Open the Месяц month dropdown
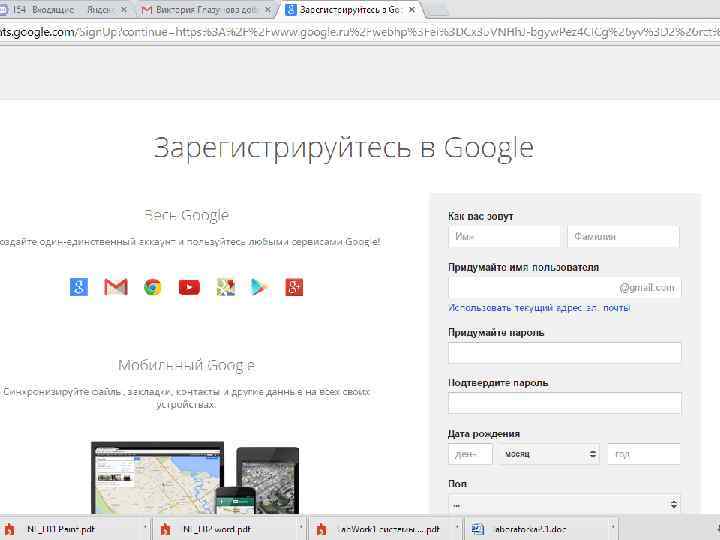The height and width of the screenshot is (540, 720). point(550,454)
